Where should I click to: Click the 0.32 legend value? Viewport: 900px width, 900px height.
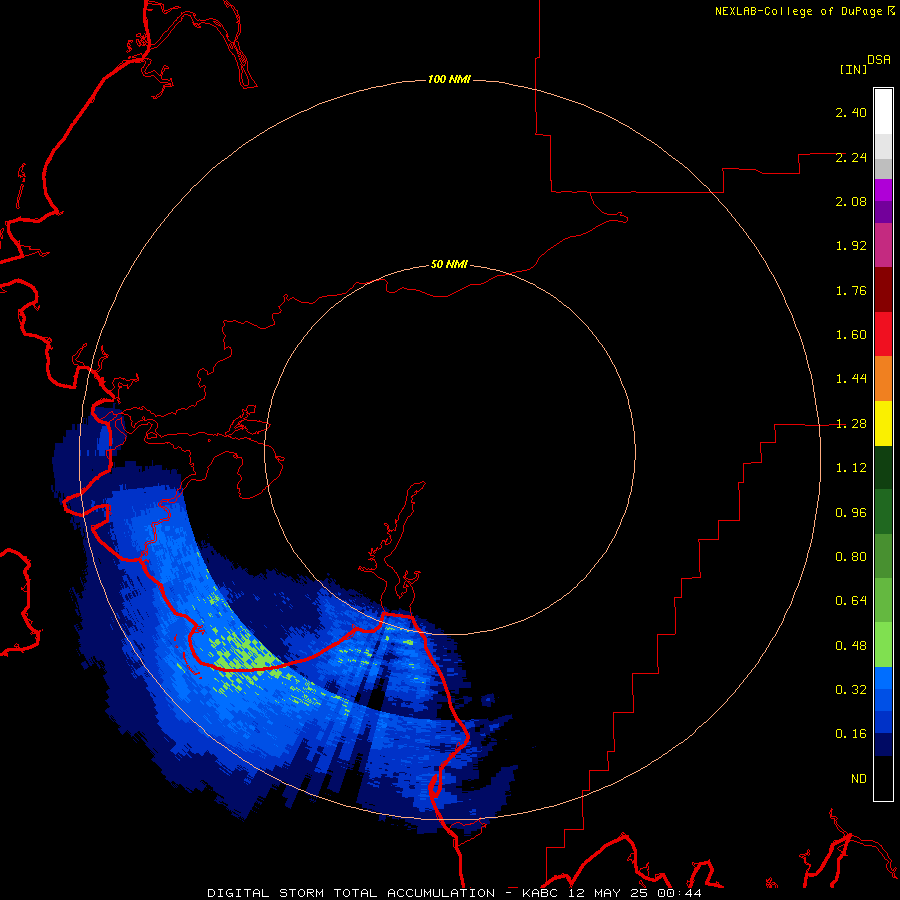click(851, 690)
